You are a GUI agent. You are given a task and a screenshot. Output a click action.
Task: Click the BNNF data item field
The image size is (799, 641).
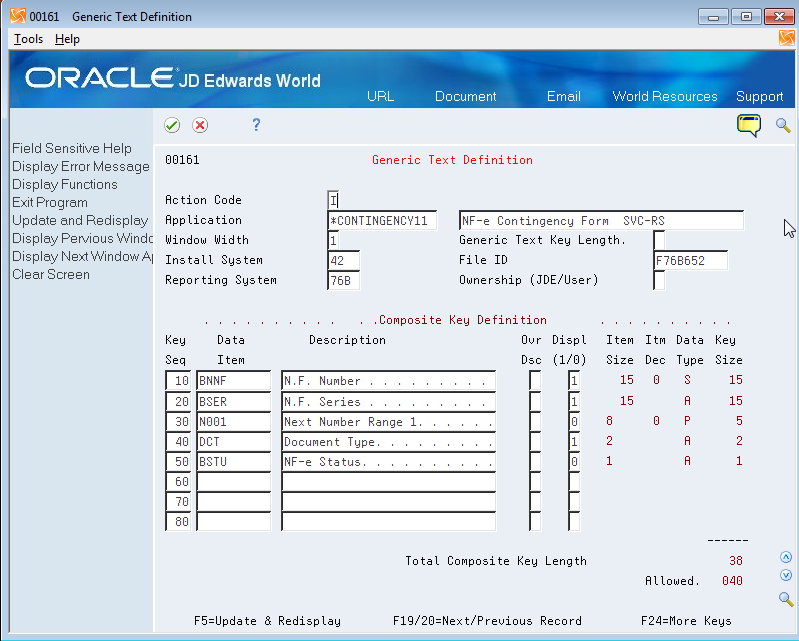(x=234, y=381)
